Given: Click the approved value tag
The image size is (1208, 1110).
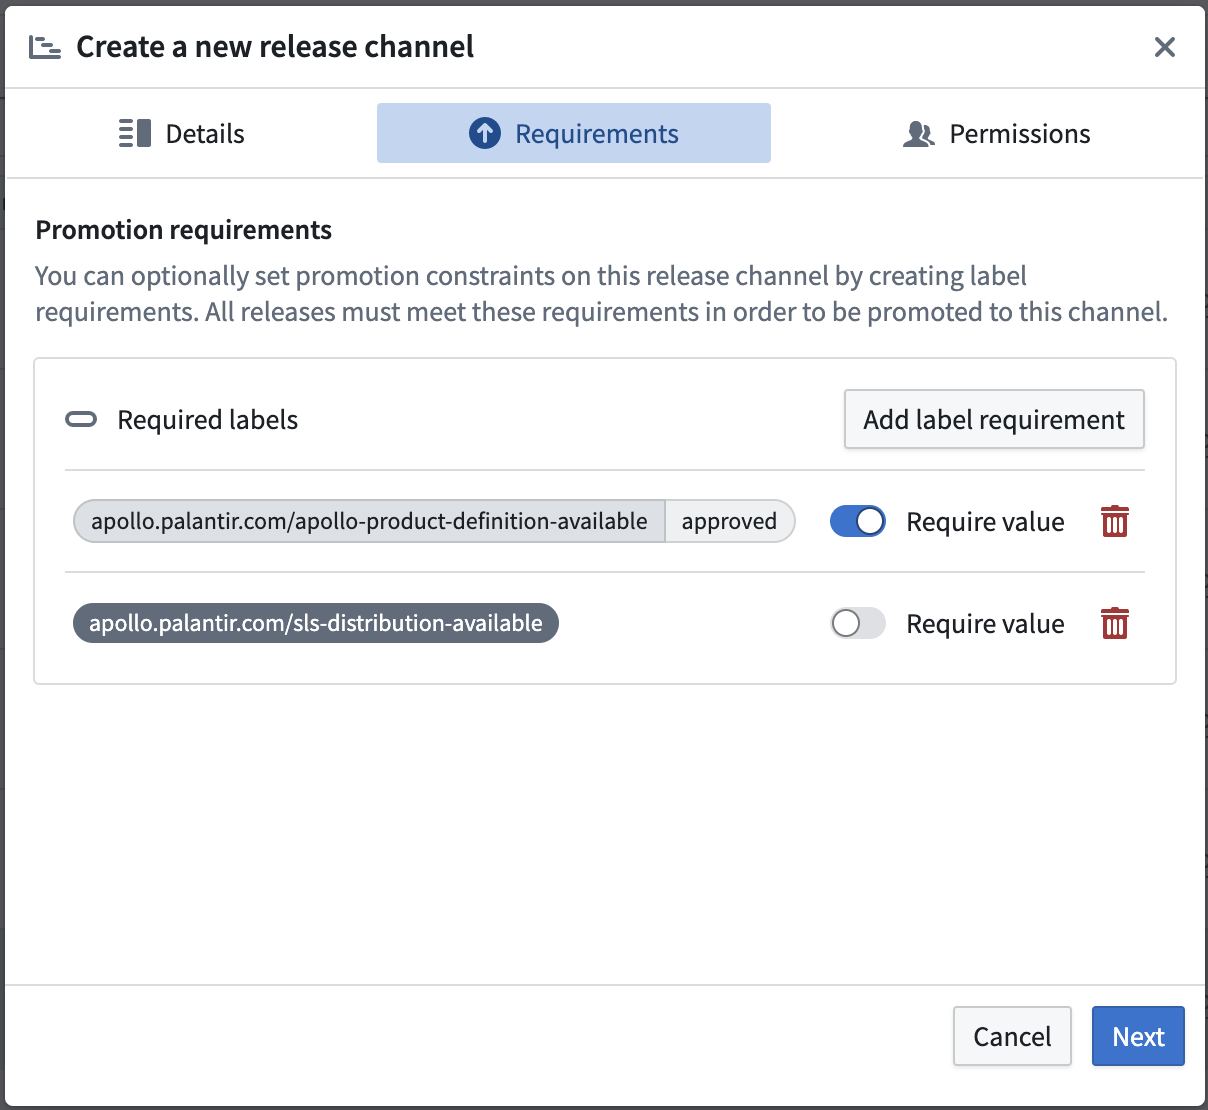Looking at the screenshot, I should coord(729,522).
